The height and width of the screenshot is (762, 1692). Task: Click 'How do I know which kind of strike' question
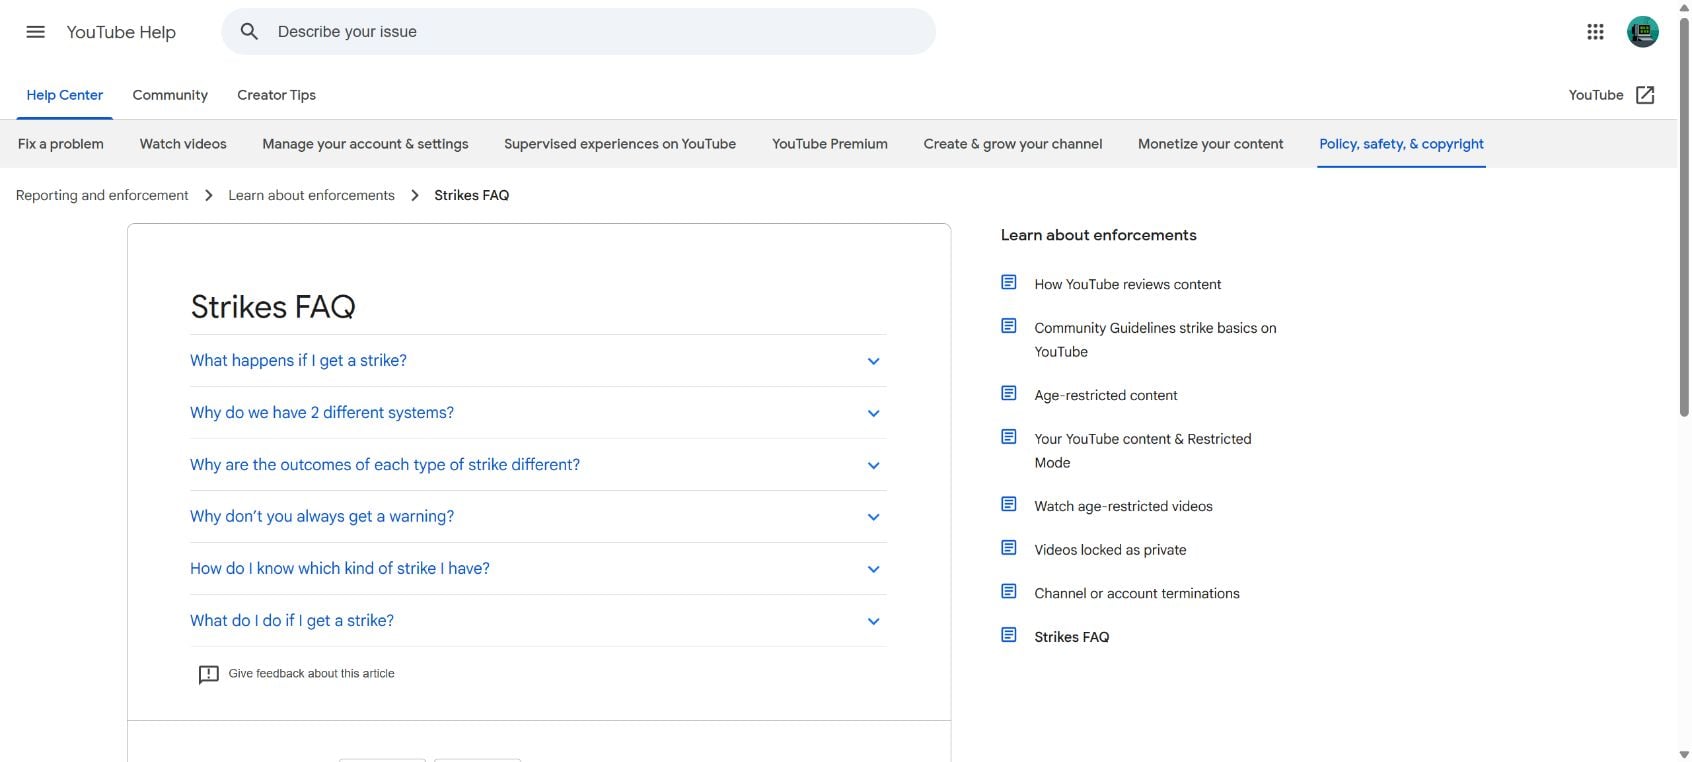tap(340, 569)
